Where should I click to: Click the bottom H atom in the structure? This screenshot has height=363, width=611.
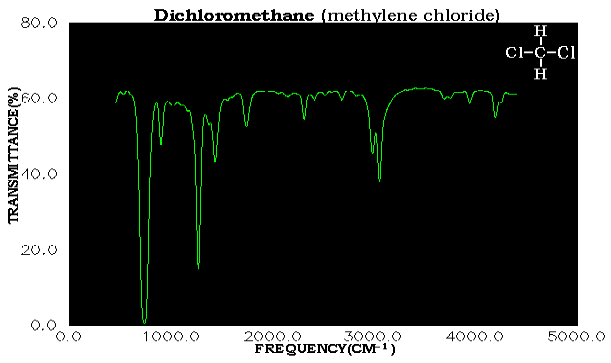click(540, 73)
